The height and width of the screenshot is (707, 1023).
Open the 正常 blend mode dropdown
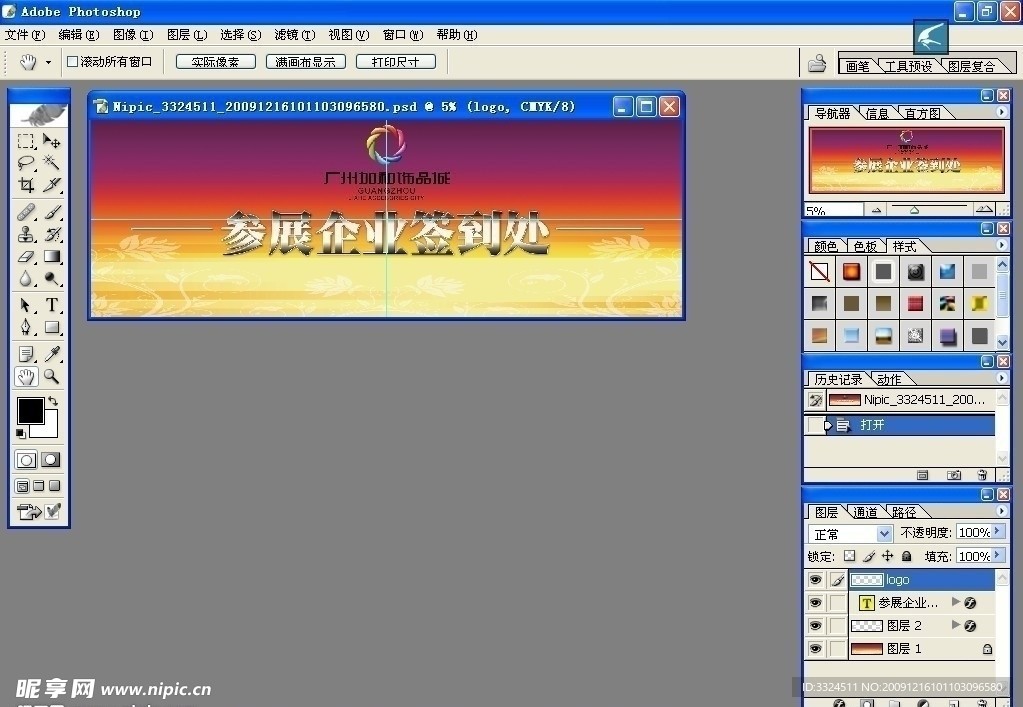coord(851,534)
